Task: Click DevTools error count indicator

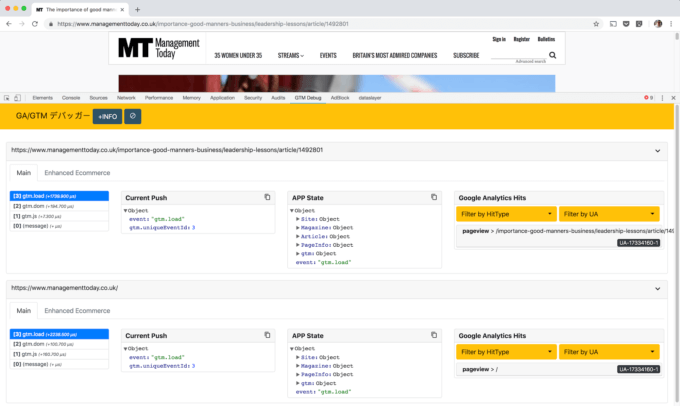Action: pyautogui.click(x=649, y=98)
